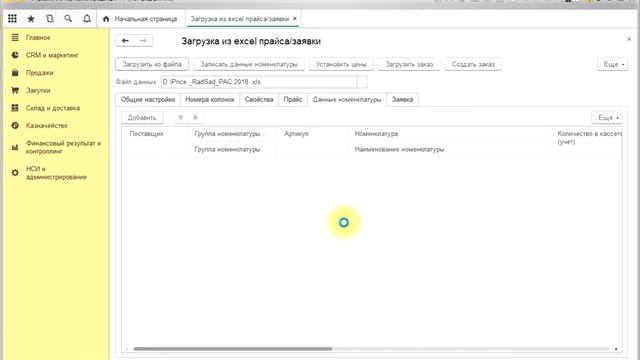Viewport: 640px width, 360px height.
Task: Click Добавить button
Action: pyautogui.click(x=142, y=118)
